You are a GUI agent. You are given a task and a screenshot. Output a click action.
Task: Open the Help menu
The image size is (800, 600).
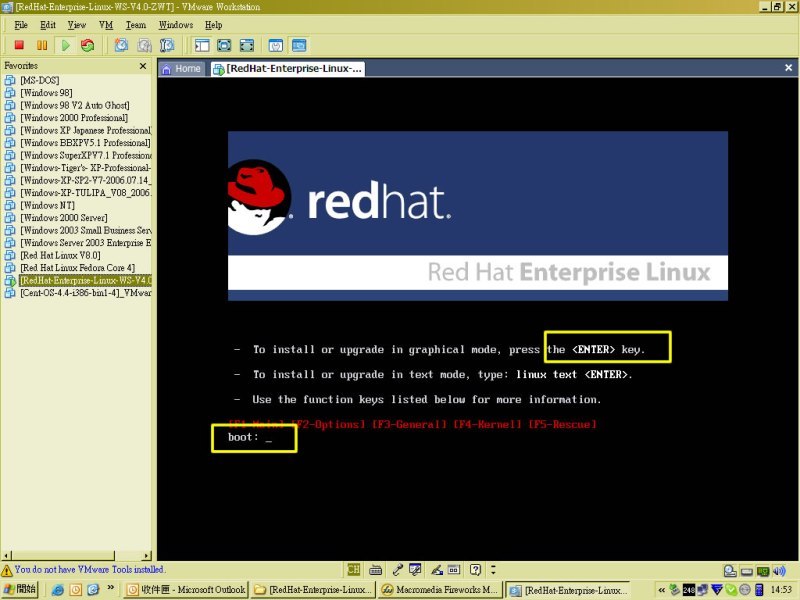(x=214, y=25)
